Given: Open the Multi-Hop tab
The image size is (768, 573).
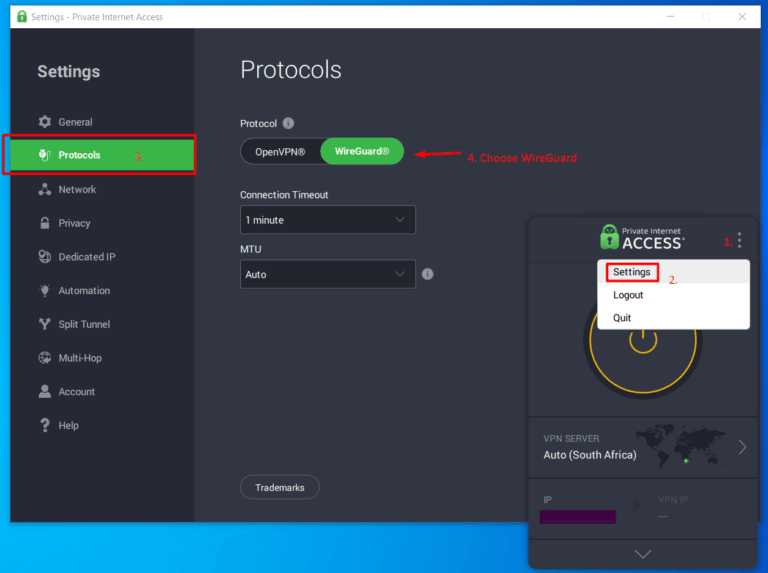Looking at the screenshot, I should pos(102,358).
